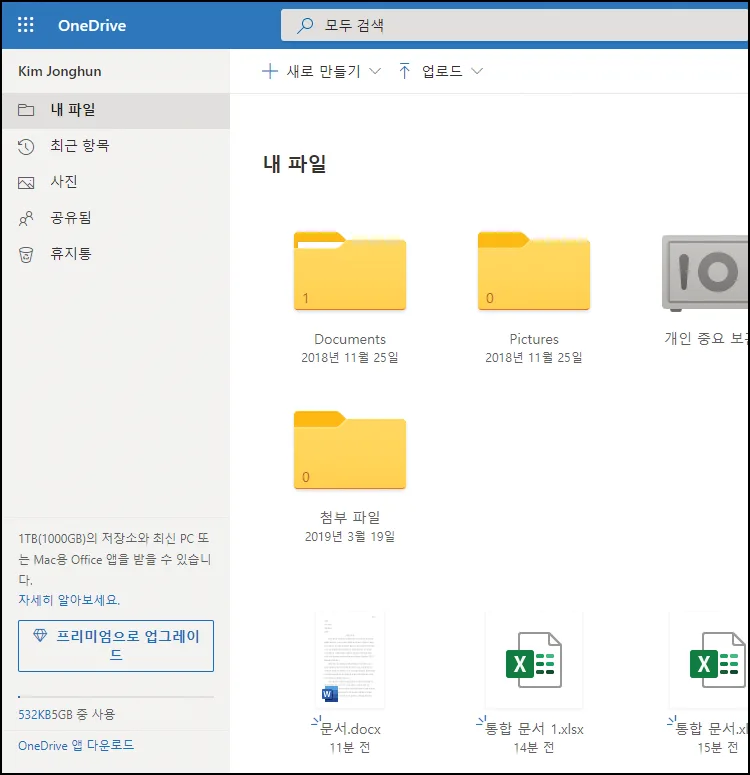Click the 첨부 파일 folder name

[x=350, y=517]
